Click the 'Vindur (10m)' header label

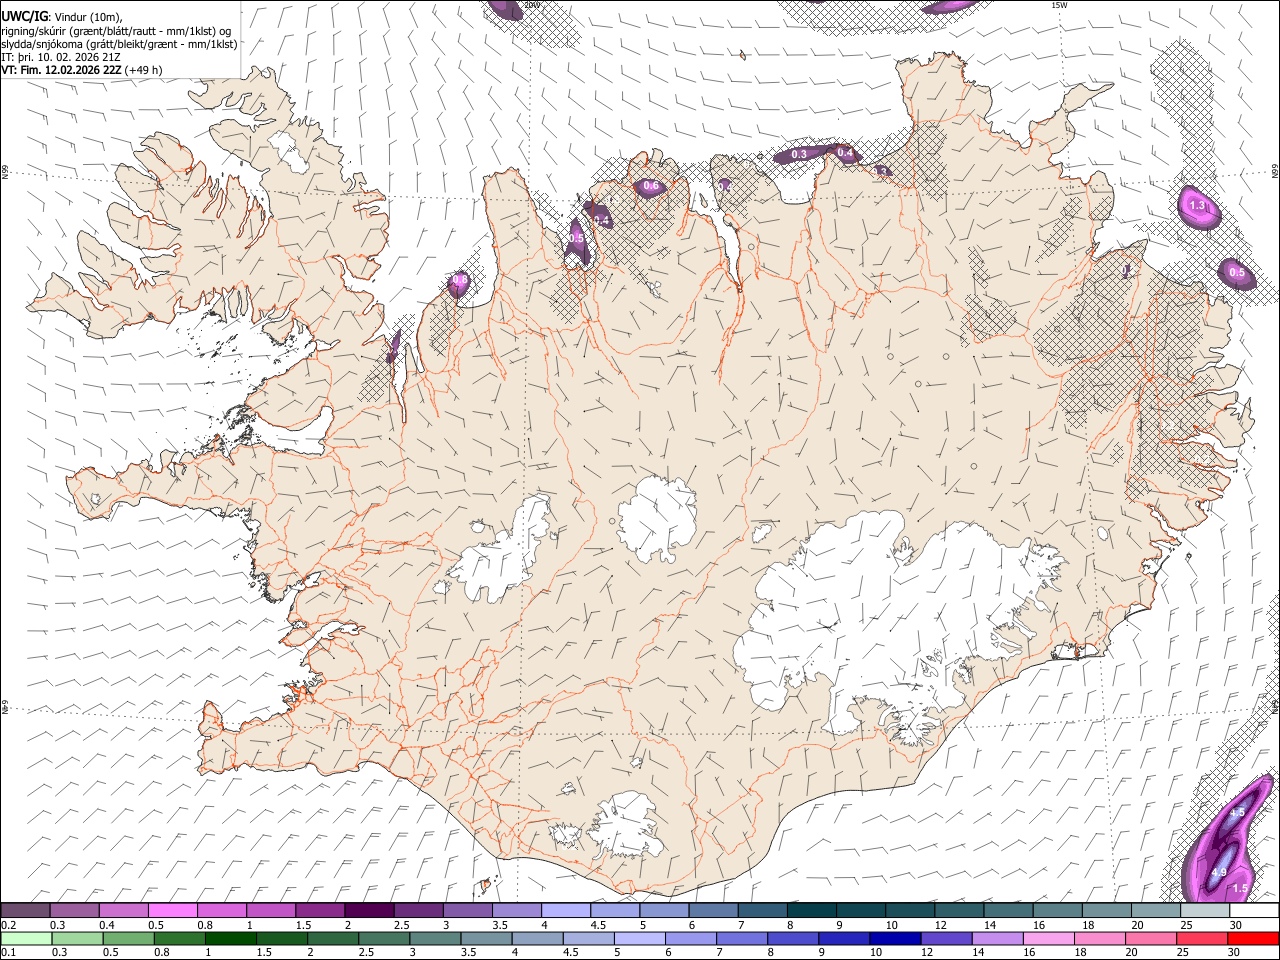pyautogui.click(x=87, y=17)
